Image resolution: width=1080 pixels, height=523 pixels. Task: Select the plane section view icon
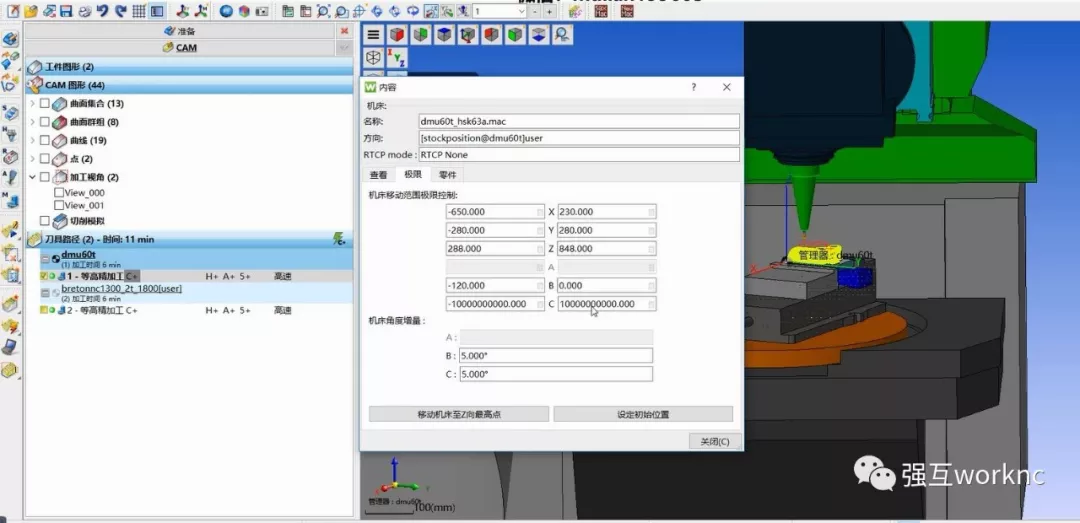539,34
